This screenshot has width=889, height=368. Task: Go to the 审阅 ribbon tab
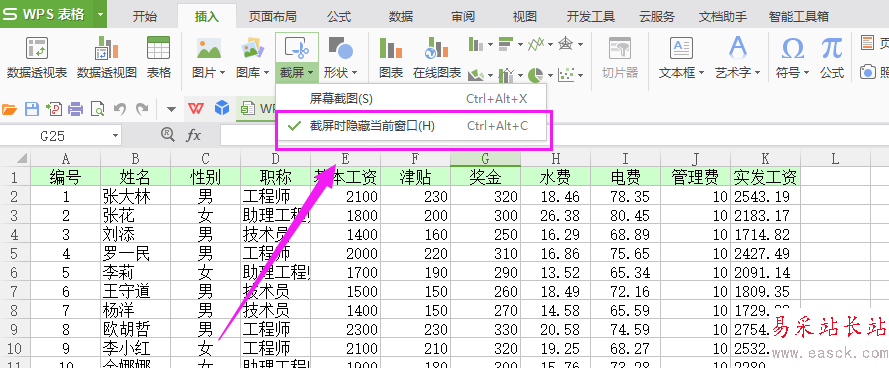[463, 16]
